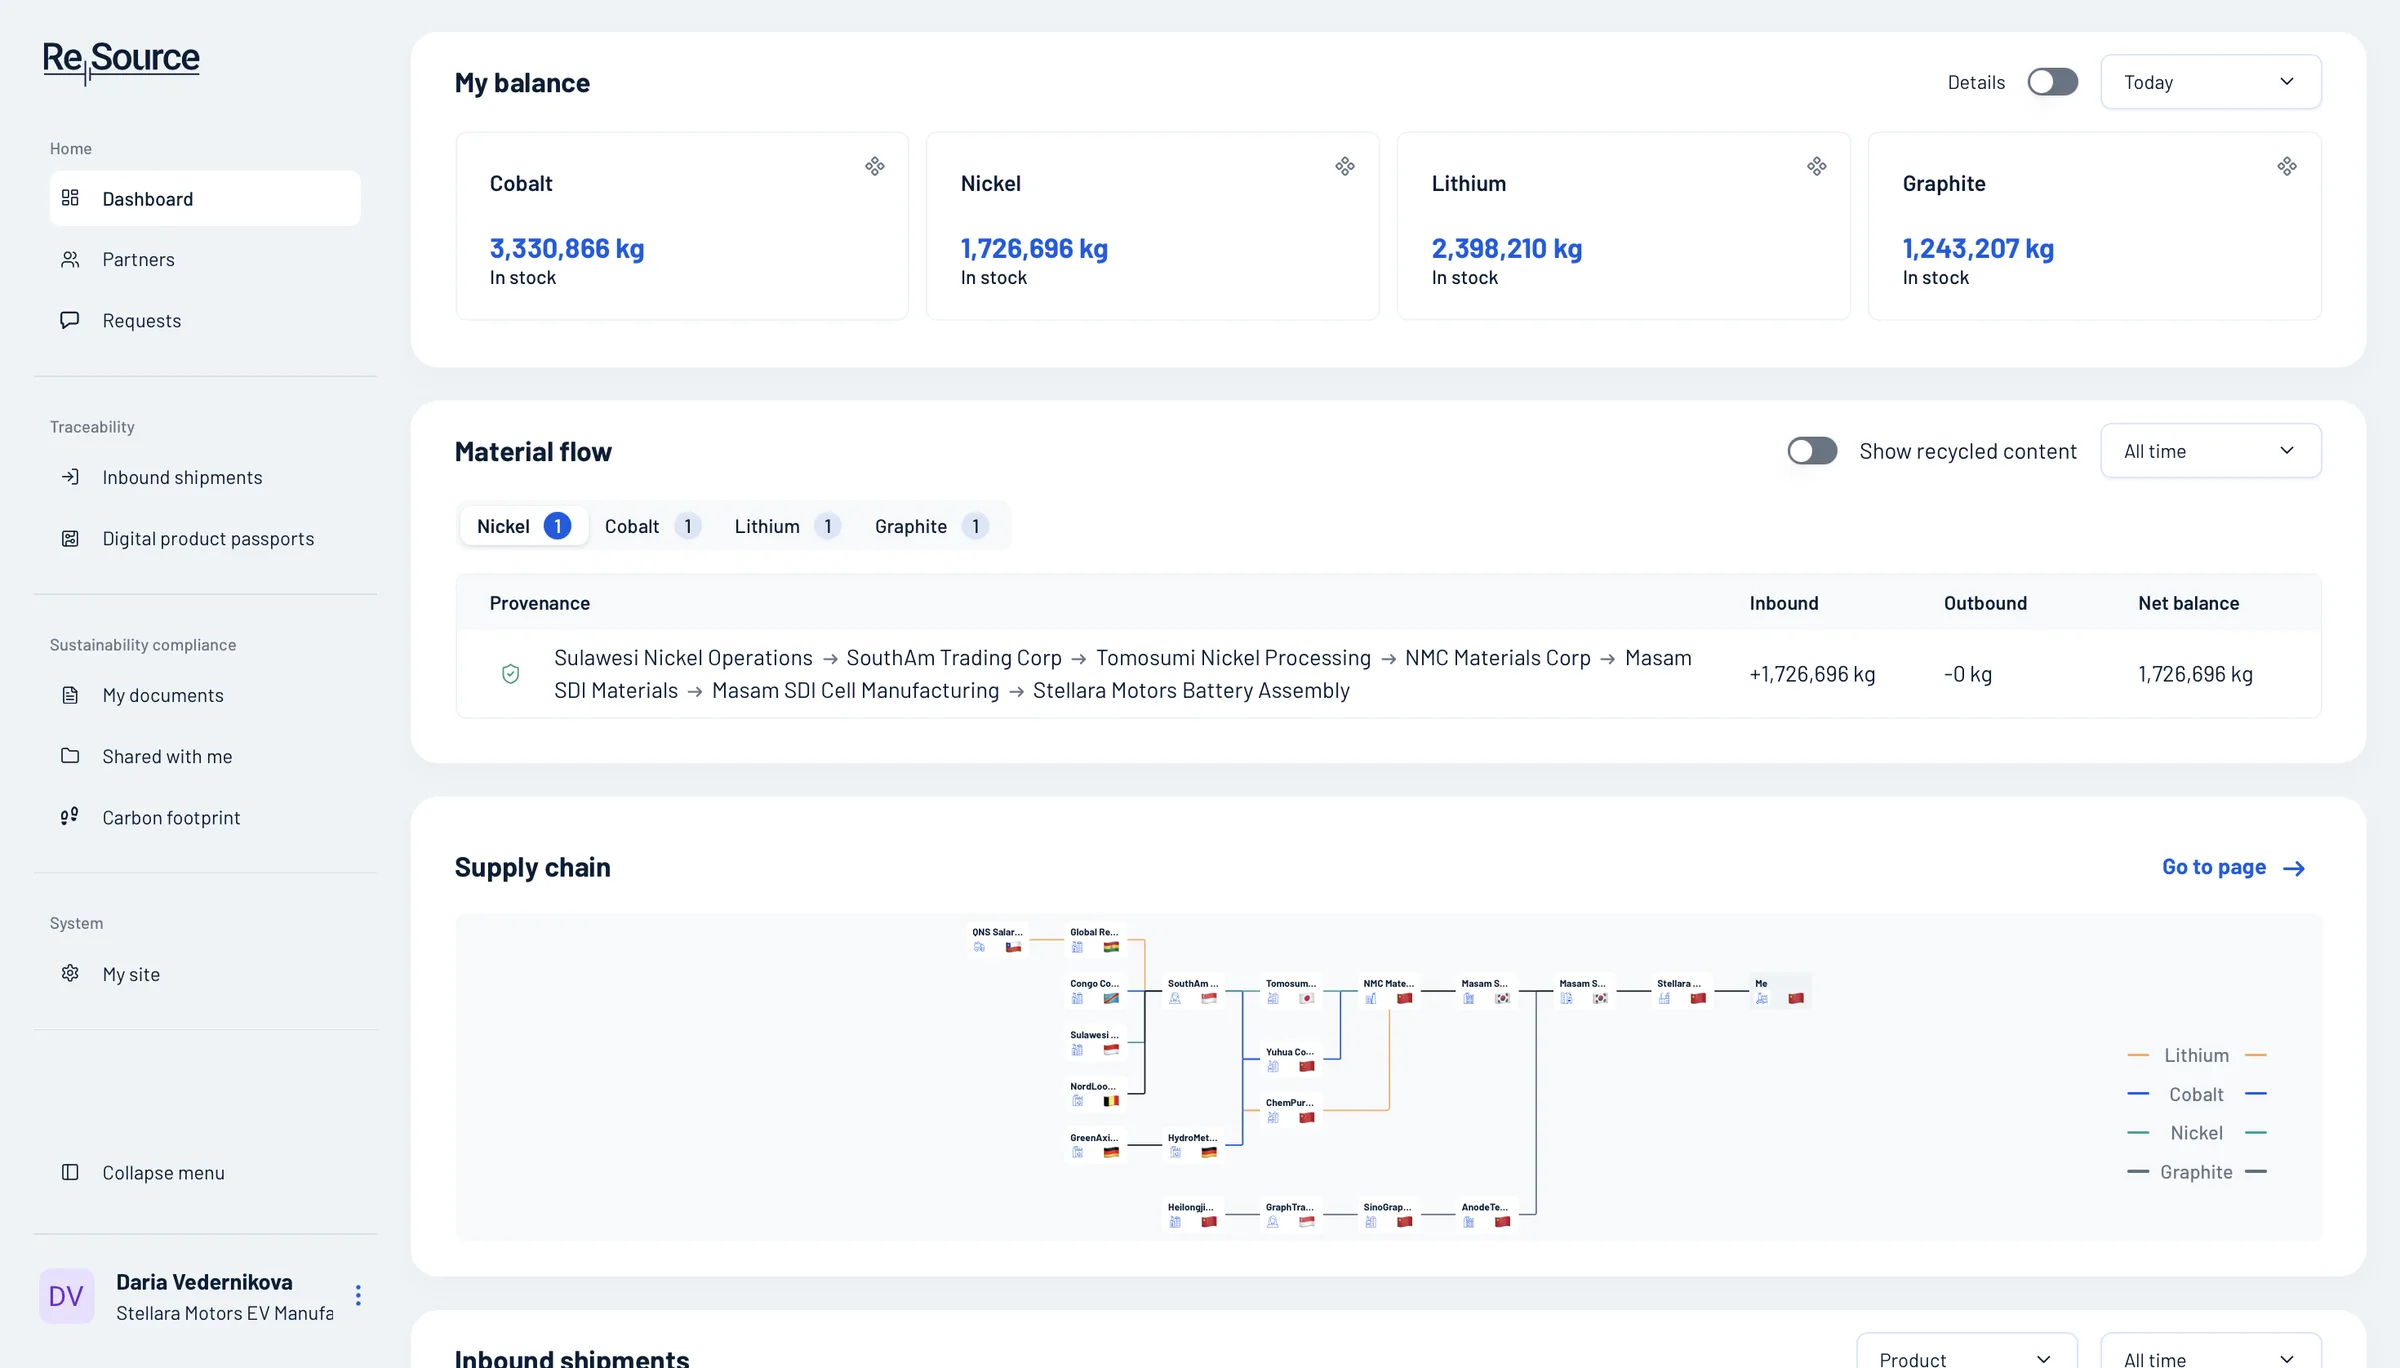The height and width of the screenshot is (1368, 2400).
Task: Click the verified shield icon in provenance row
Action: 511,674
